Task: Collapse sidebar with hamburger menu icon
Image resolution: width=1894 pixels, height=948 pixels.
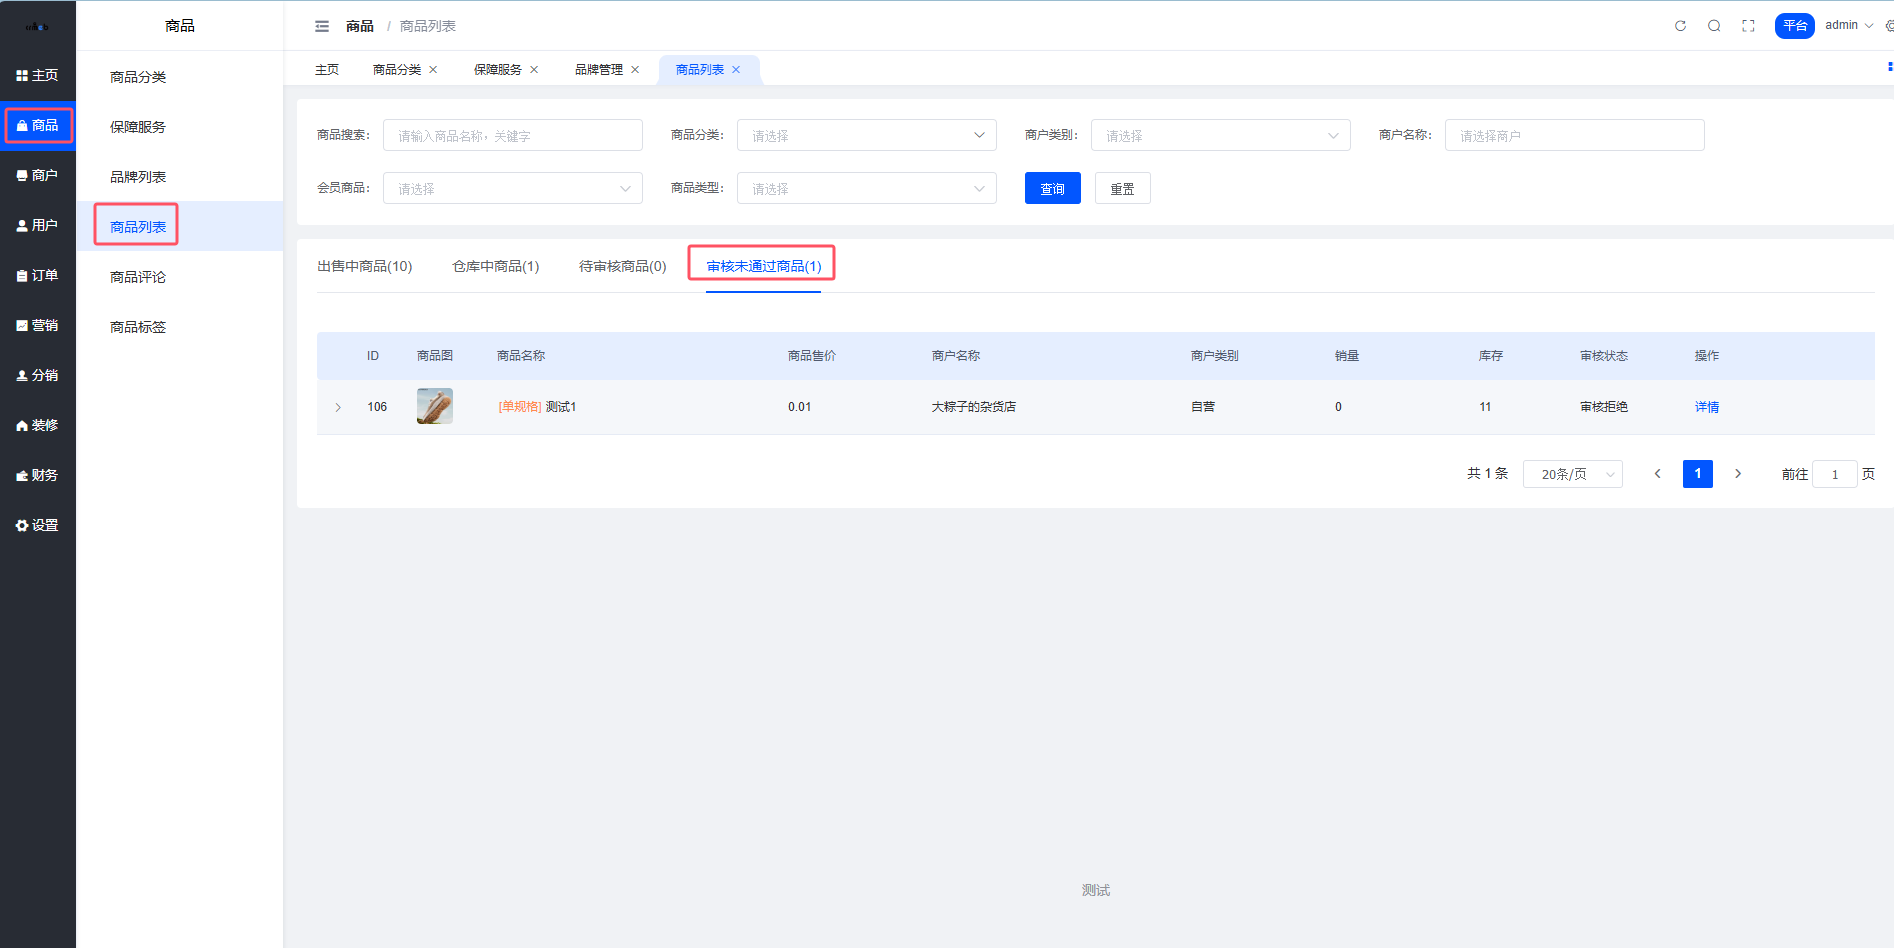Action: pyautogui.click(x=322, y=26)
